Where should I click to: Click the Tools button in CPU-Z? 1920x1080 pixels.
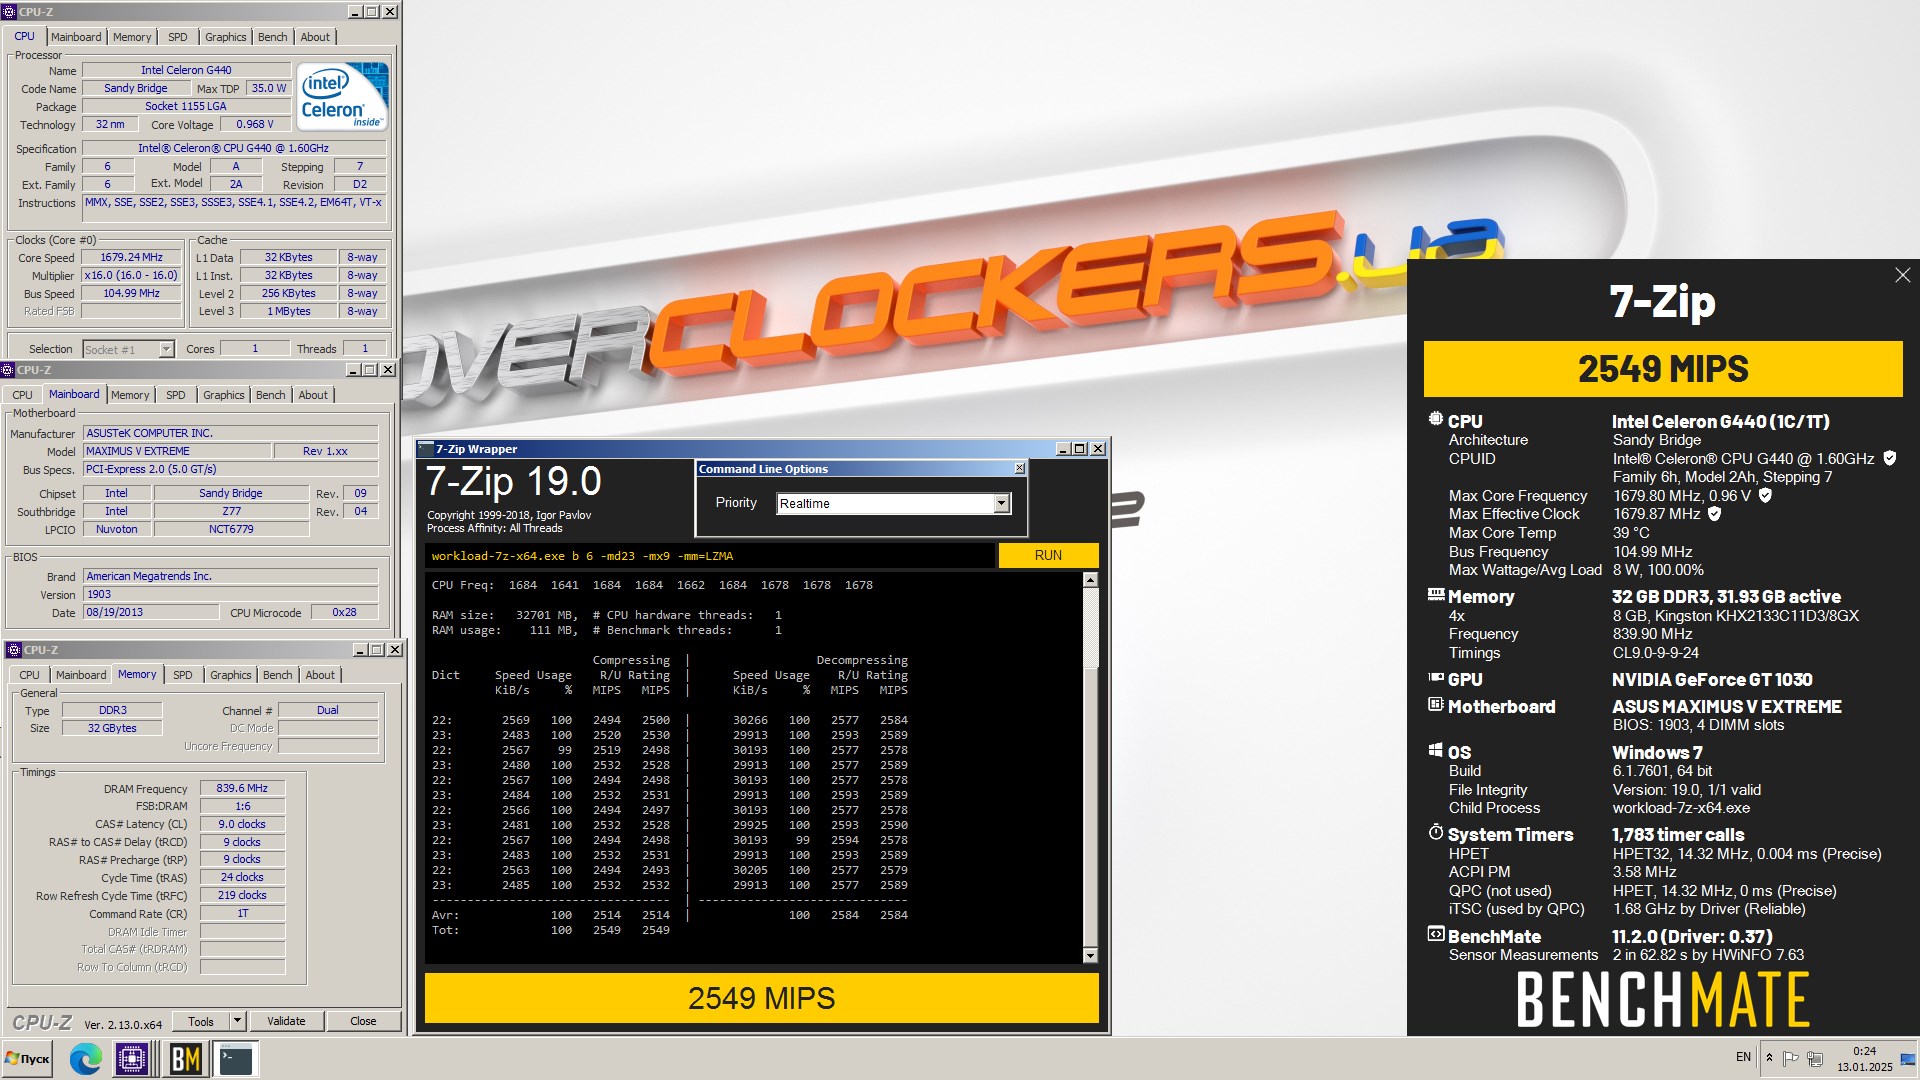pyautogui.click(x=201, y=1021)
